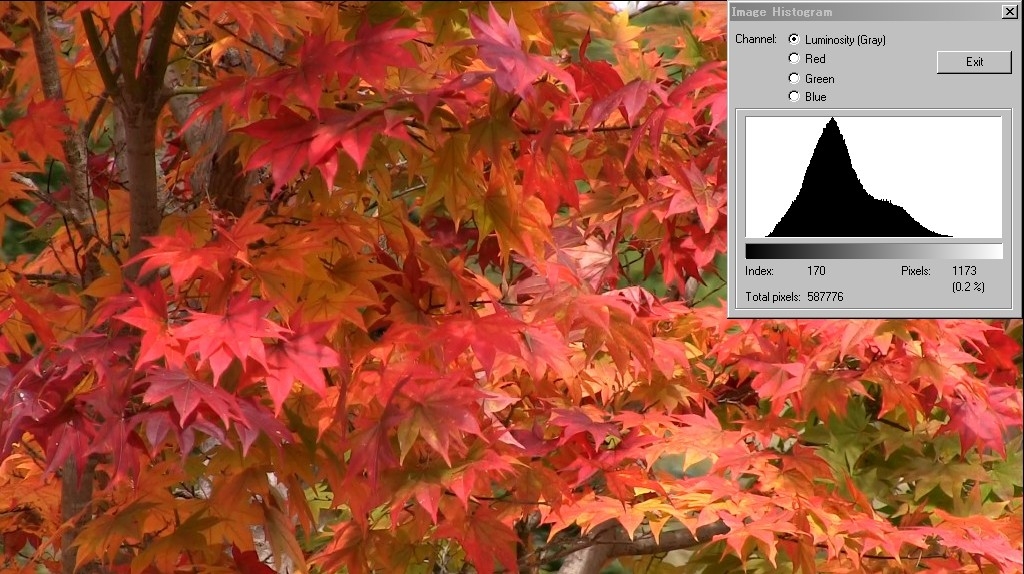
Task: Click the Total pixels: label
Action: tap(773, 296)
